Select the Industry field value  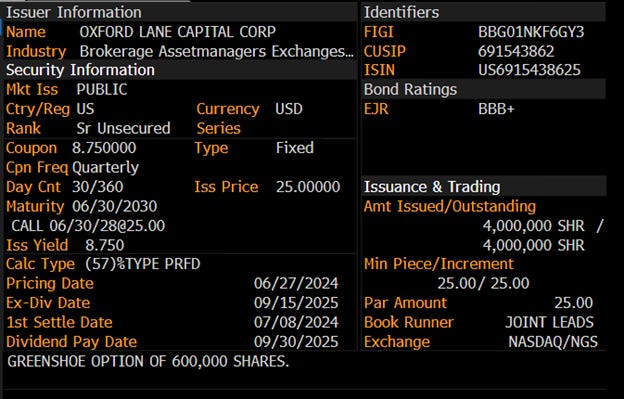pyautogui.click(x=216, y=51)
